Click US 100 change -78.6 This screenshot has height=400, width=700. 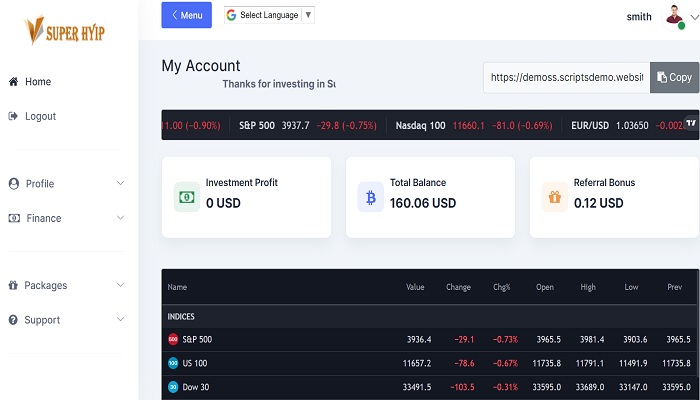coord(464,363)
